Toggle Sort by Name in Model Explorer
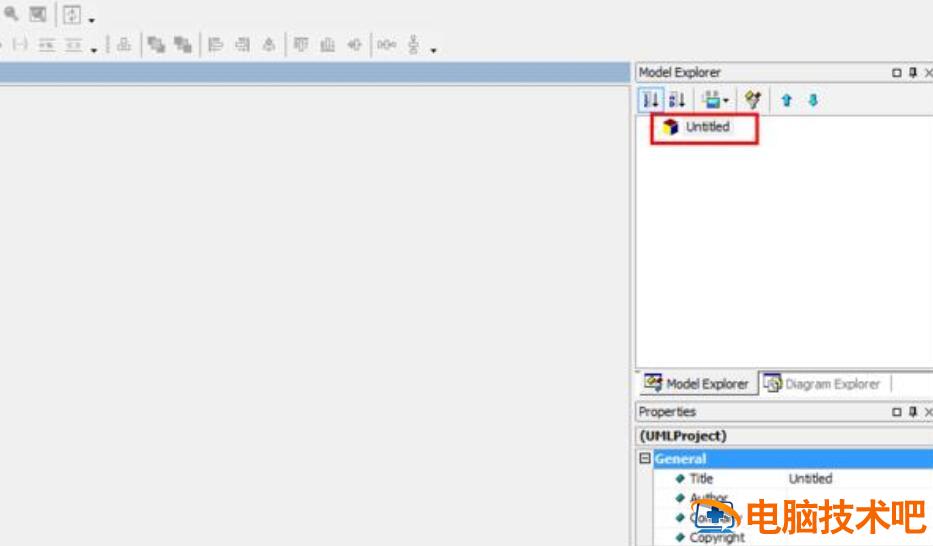The width and height of the screenshot is (933, 546). pyautogui.click(x=677, y=100)
